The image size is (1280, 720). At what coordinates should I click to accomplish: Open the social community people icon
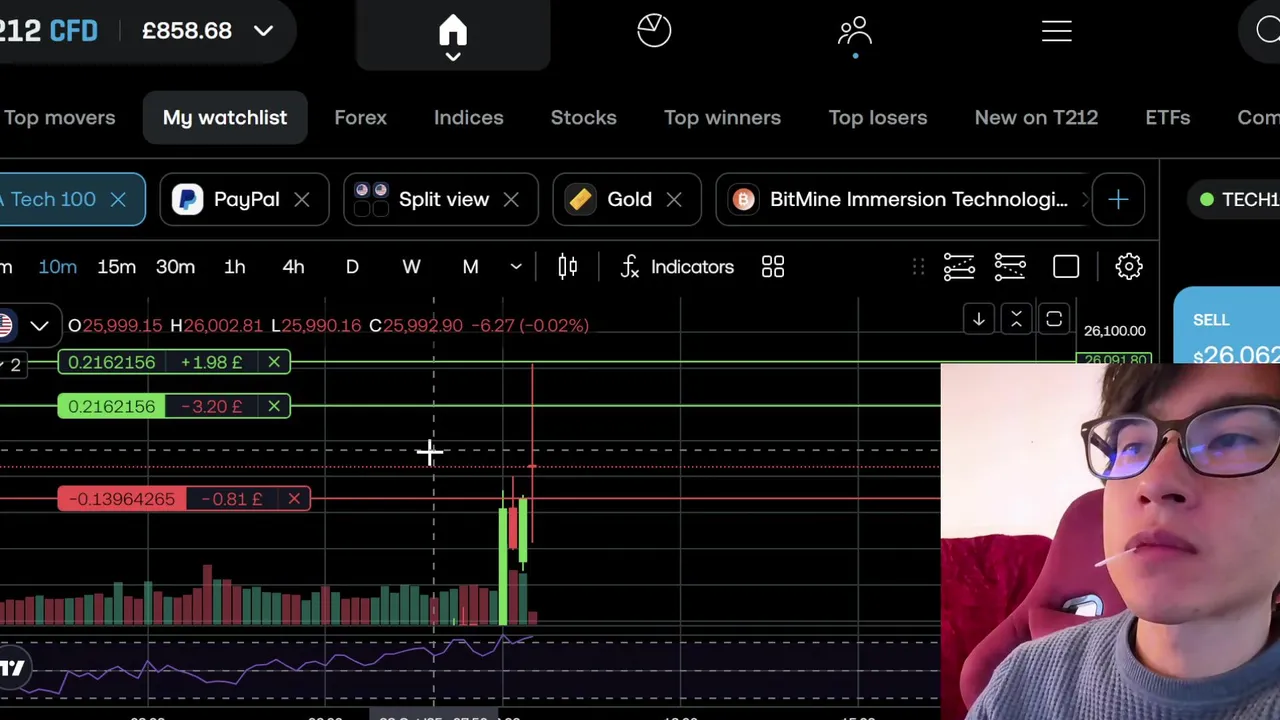855,31
